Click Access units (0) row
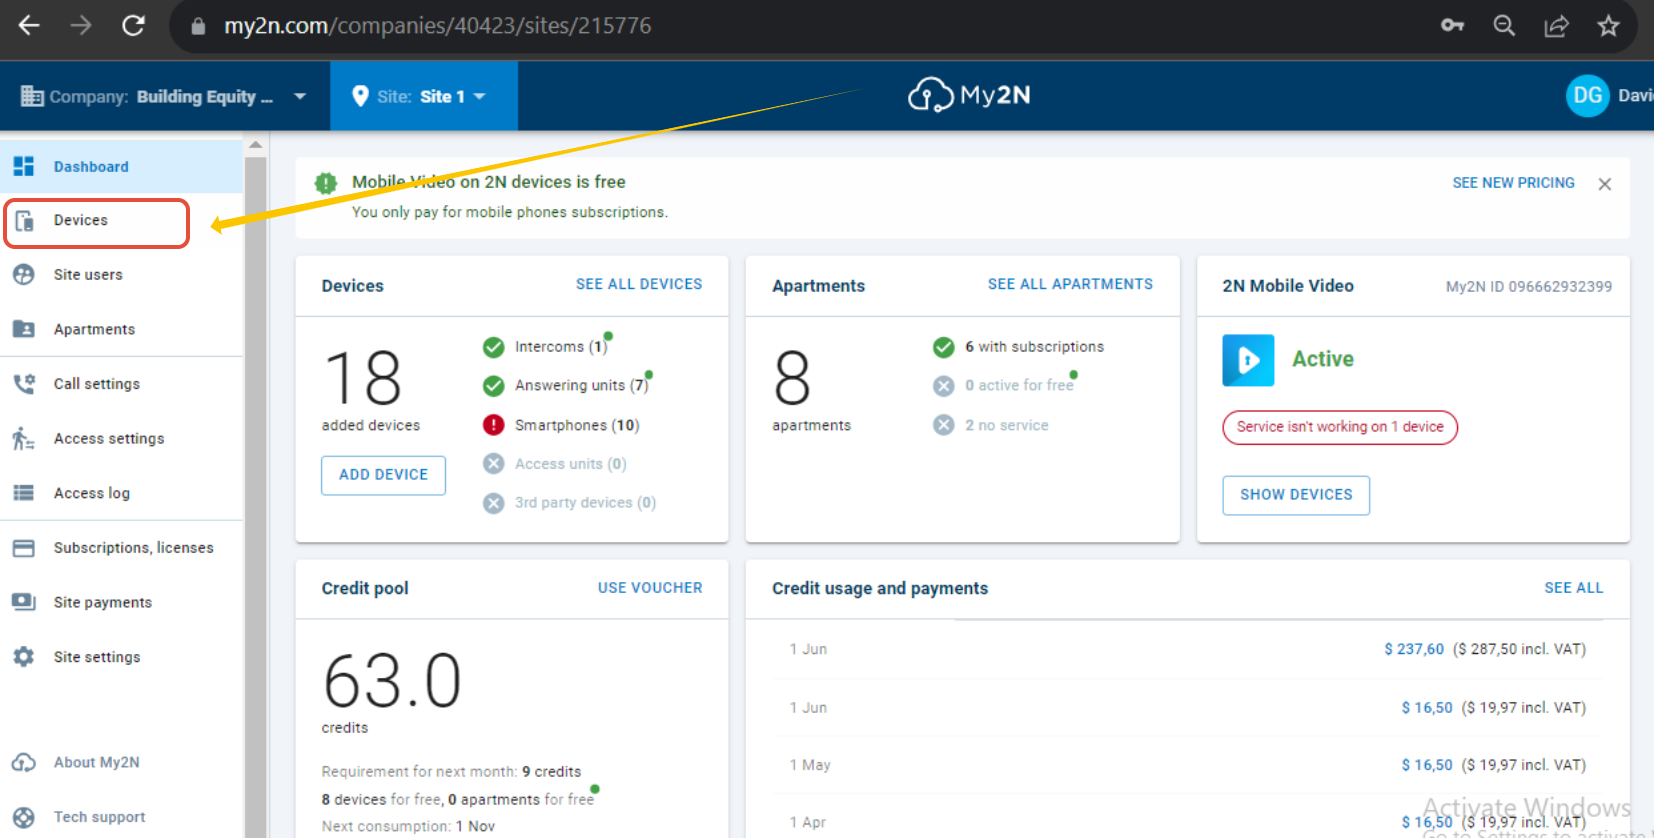1654x838 pixels. (x=555, y=464)
